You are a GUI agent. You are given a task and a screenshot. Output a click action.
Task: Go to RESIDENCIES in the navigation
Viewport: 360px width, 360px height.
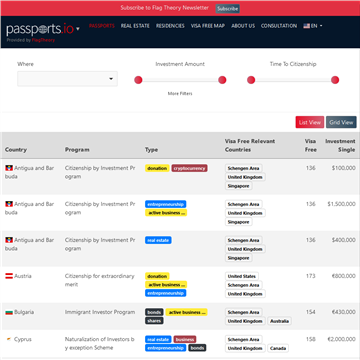coord(170,26)
